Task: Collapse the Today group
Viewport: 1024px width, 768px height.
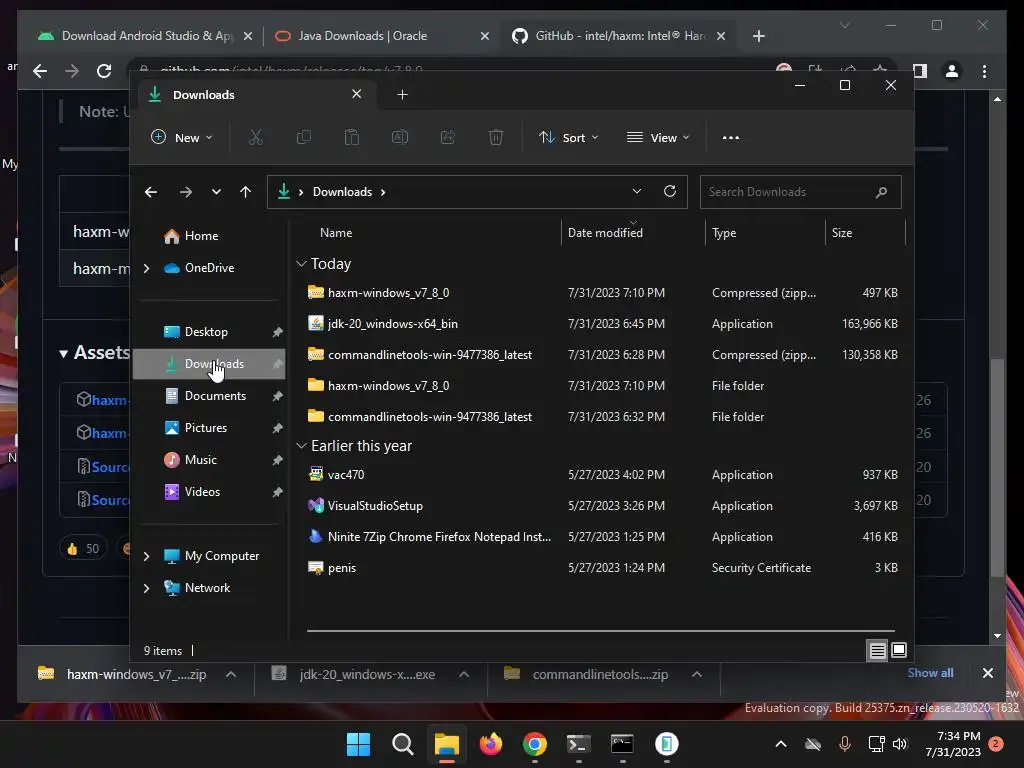Action: click(x=301, y=264)
